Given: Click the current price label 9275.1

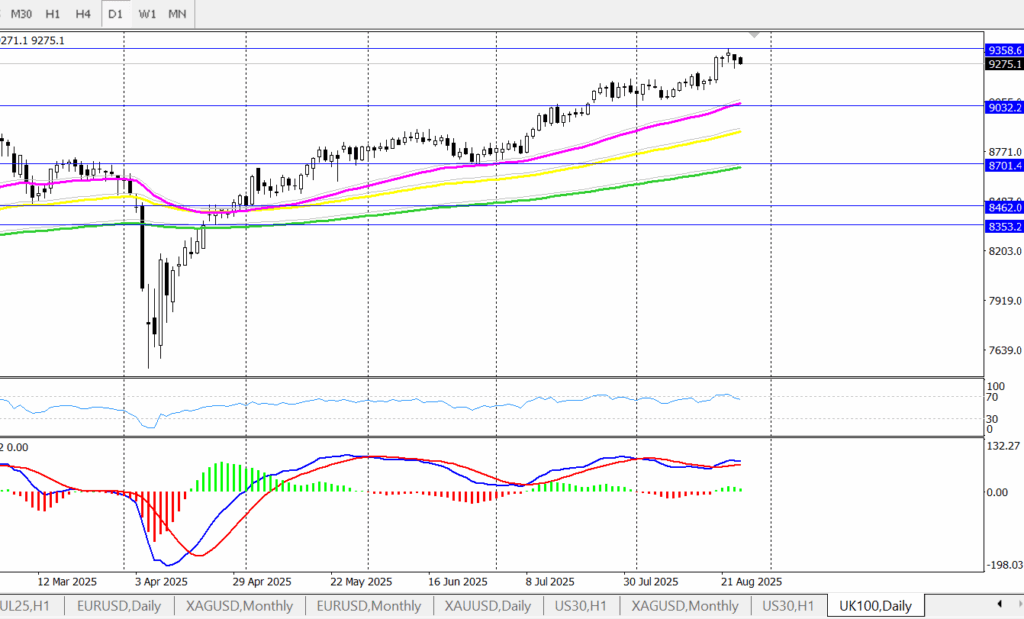Looking at the screenshot, I should 1003,64.
